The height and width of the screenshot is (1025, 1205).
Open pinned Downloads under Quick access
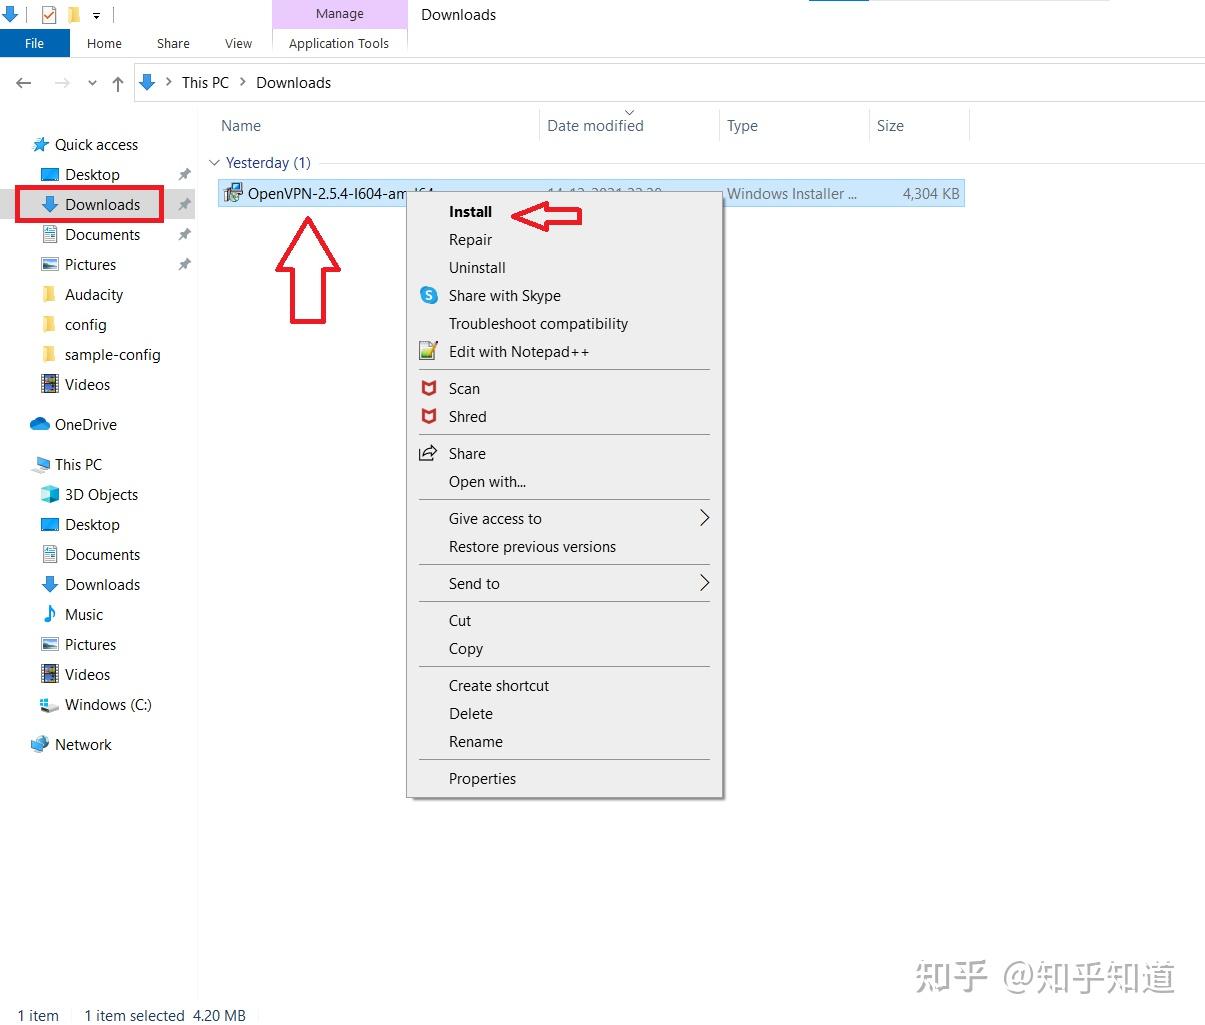(102, 205)
